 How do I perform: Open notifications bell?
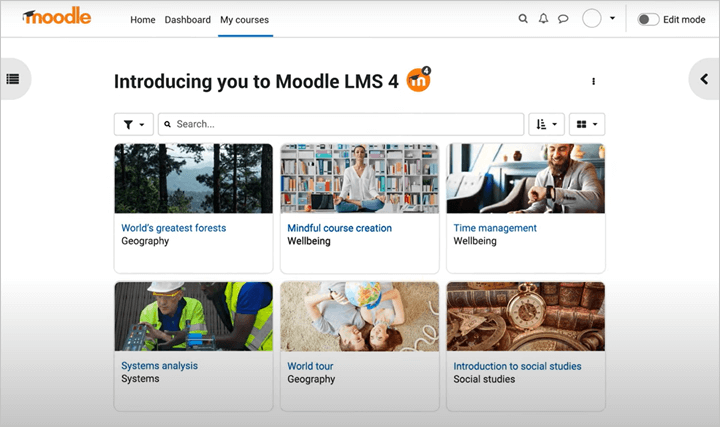pos(543,19)
